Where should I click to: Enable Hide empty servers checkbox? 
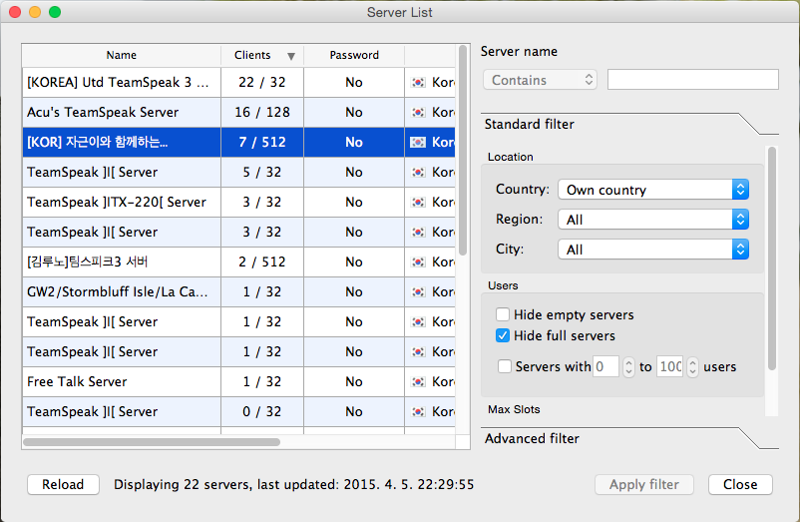[x=503, y=314]
